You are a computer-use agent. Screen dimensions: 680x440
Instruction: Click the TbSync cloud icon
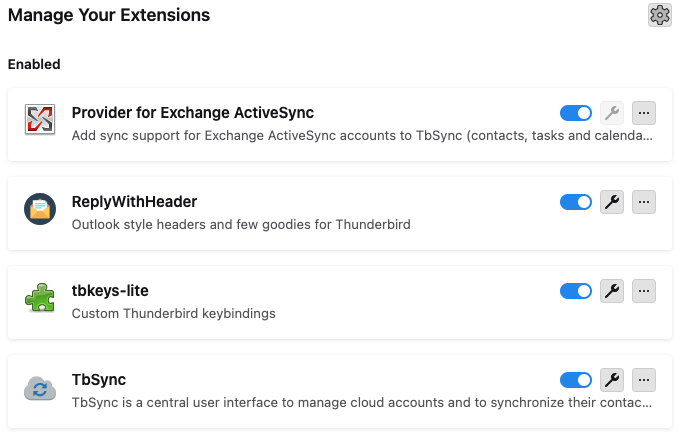pyautogui.click(x=40, y=387)
